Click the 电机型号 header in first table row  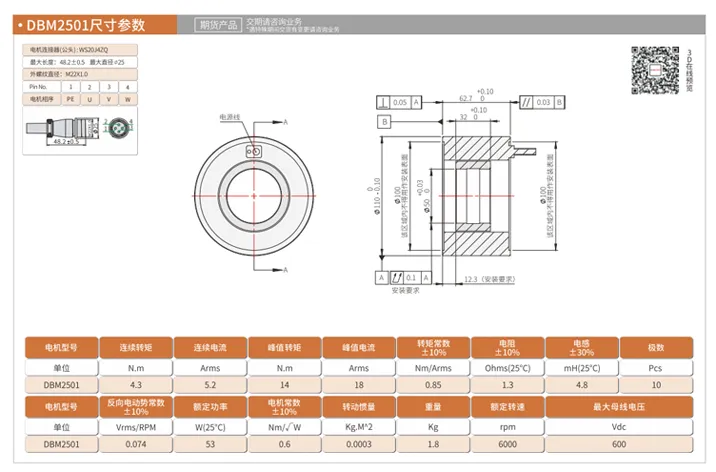tap(61, 346)
